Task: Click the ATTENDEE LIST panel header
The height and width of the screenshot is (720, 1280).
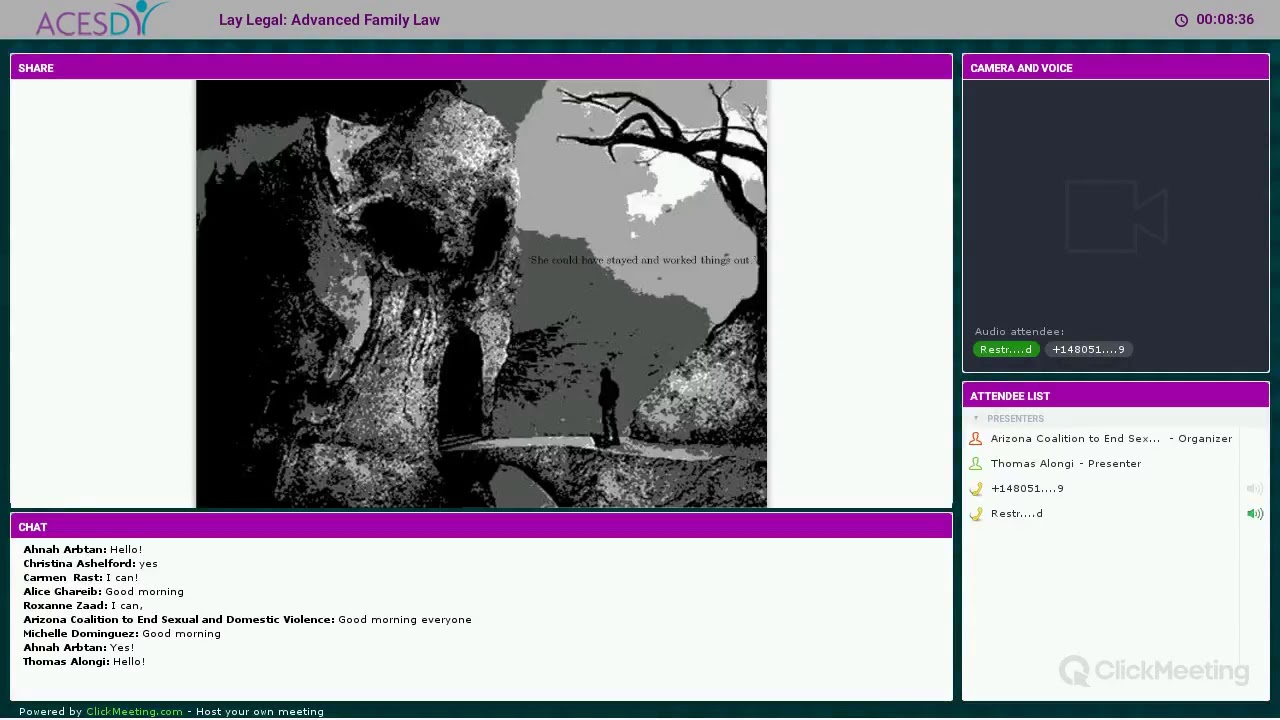Action: tap(1116, 396)
